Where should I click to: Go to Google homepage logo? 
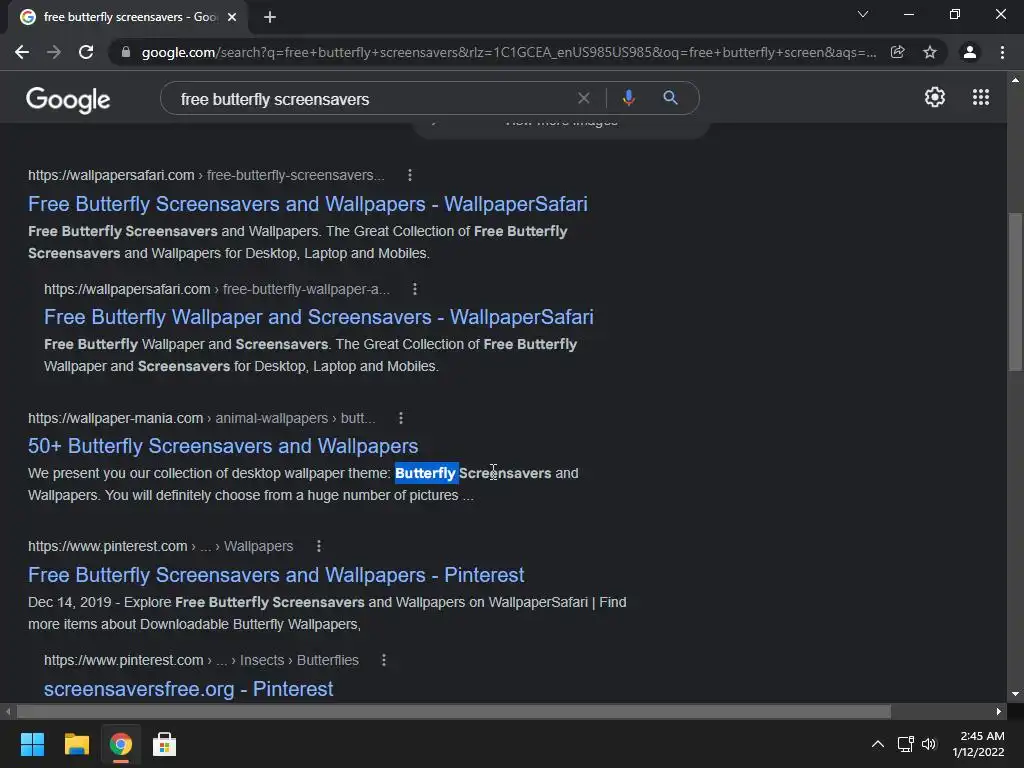click(x=68, y=99)
